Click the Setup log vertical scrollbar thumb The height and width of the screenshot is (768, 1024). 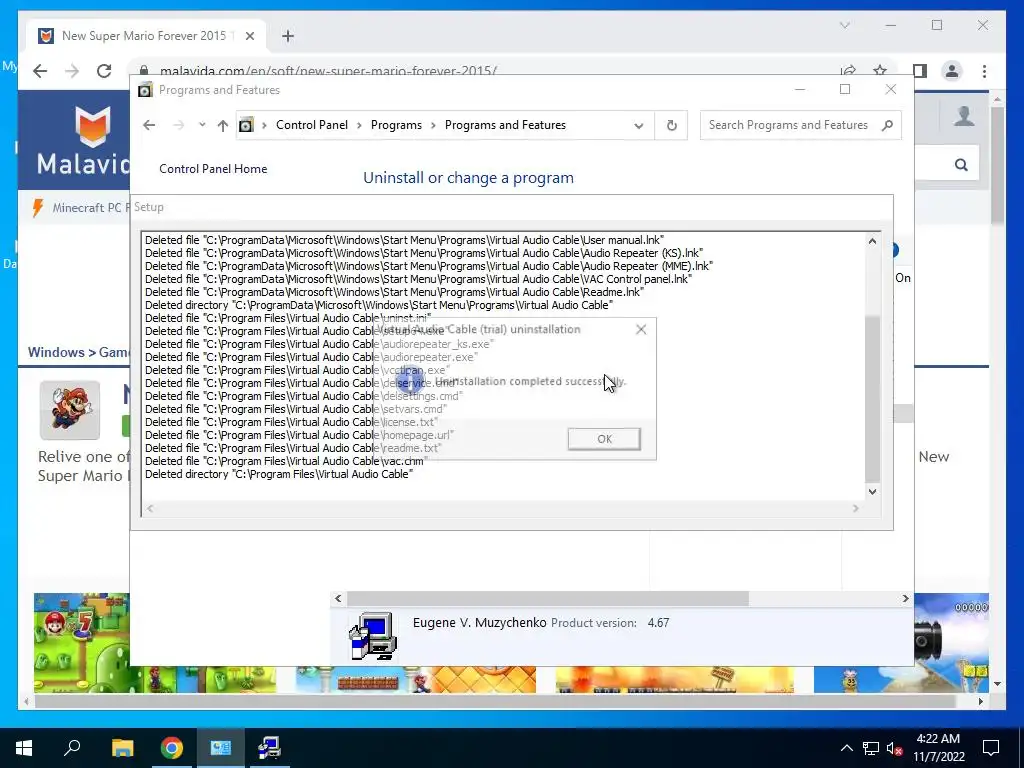(x=872, y=398)
